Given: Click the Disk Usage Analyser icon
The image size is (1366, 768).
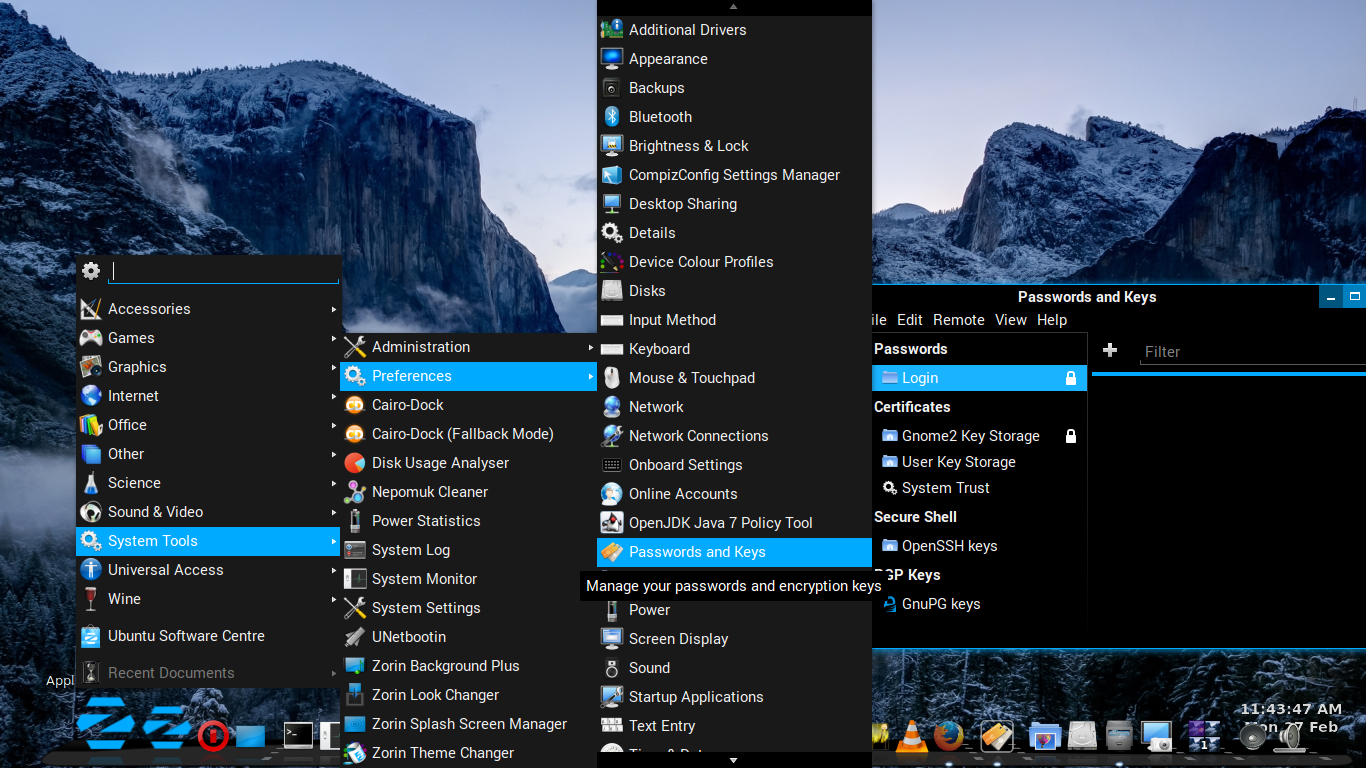Looking at the screenshot, I should [355, 463].
